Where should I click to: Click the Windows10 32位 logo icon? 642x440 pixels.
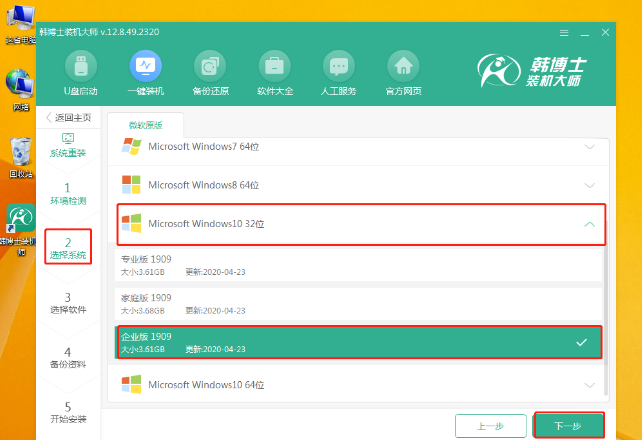[131, 223]
